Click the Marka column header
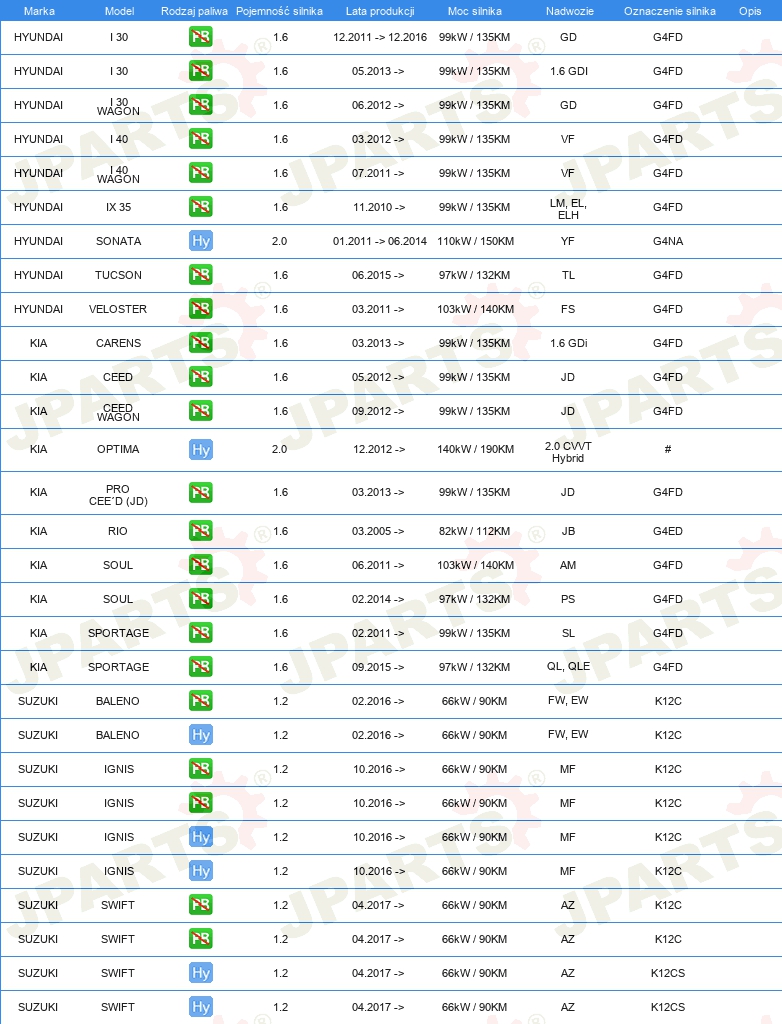This screenshot has height=1024, width=782. [39, 11]
